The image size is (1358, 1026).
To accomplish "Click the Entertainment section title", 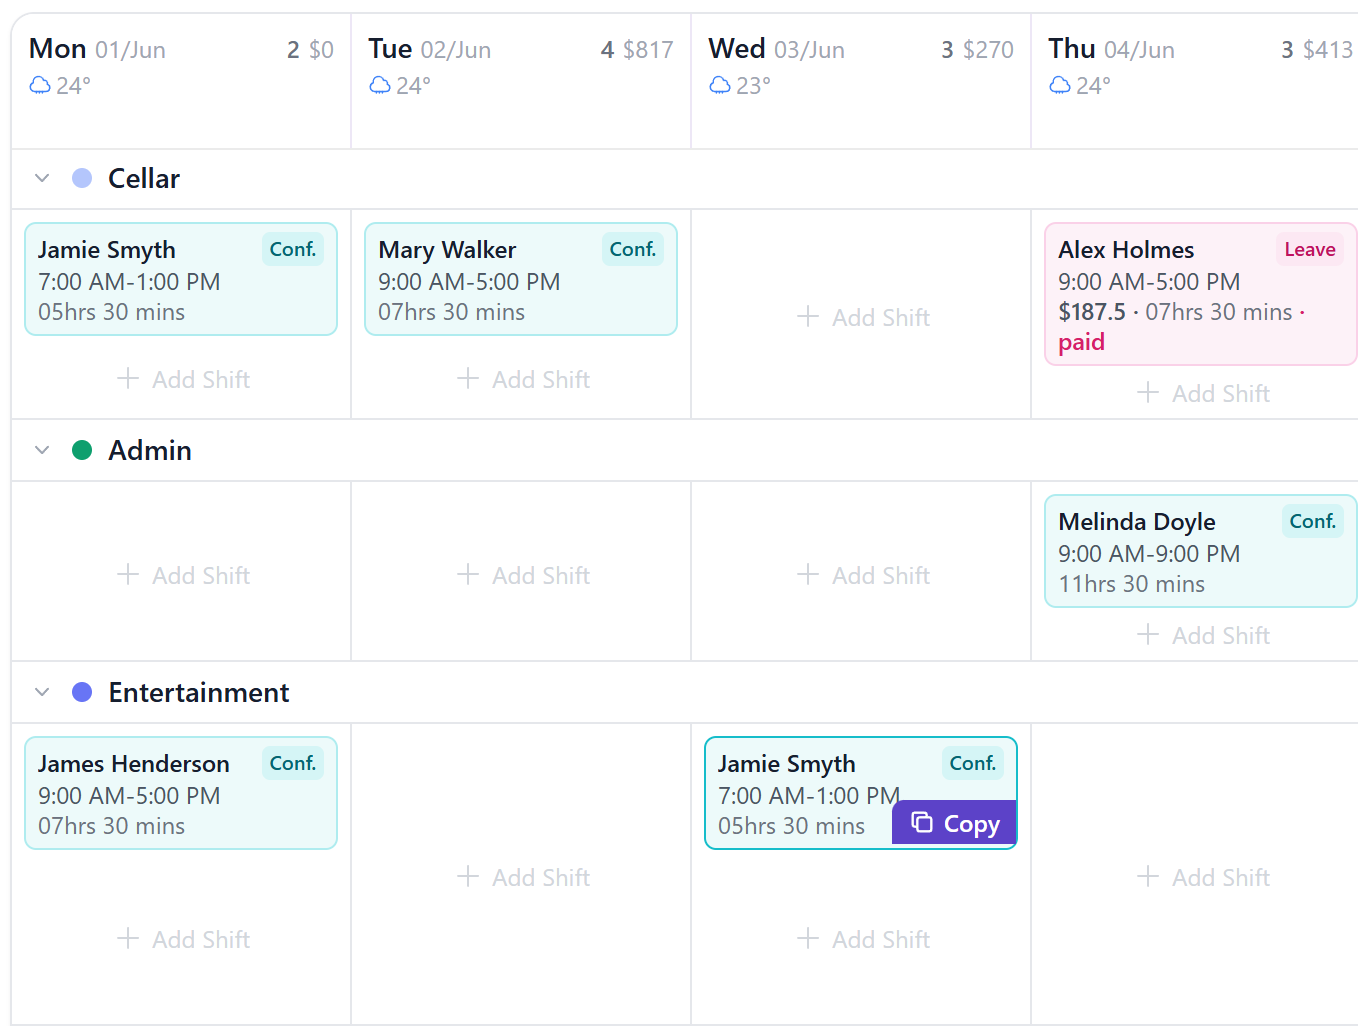I will [x=199, y=692].
